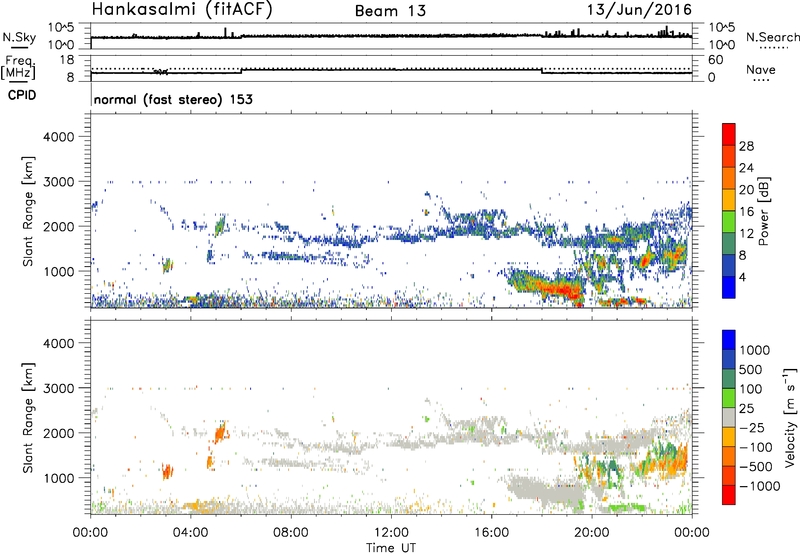Click the -1000 tick on velocity scale
The height and width of the screenshot is (554, 800).
(759, 486)
